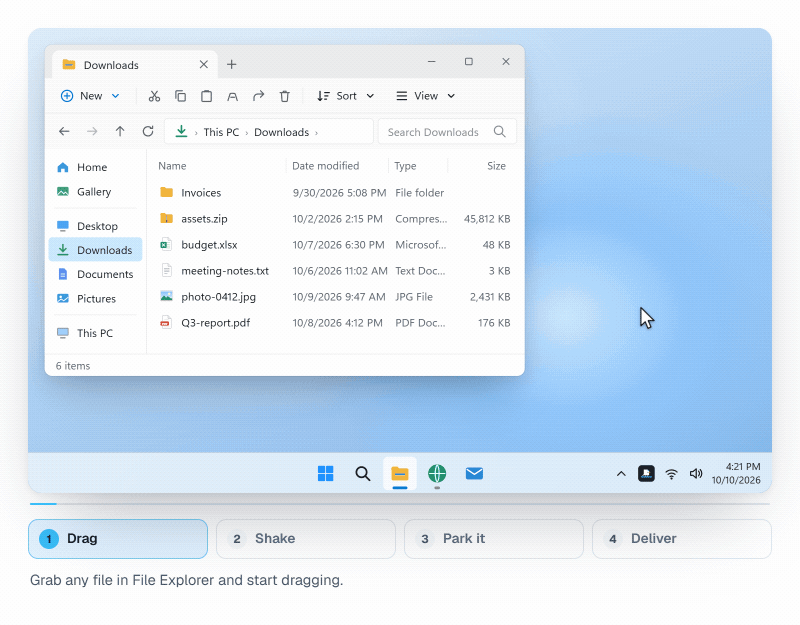
Task: Go forward with the right arrow
Action: click(92, 132)
